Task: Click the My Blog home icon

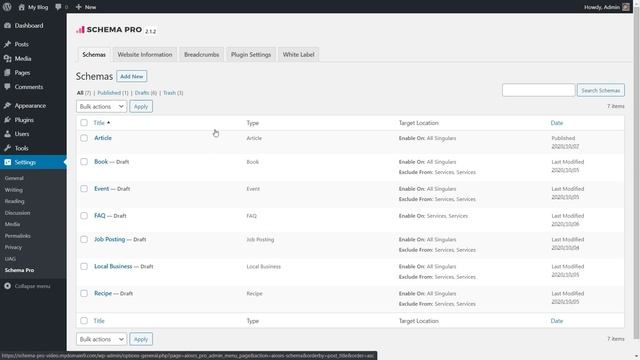Action: [22, 7]
